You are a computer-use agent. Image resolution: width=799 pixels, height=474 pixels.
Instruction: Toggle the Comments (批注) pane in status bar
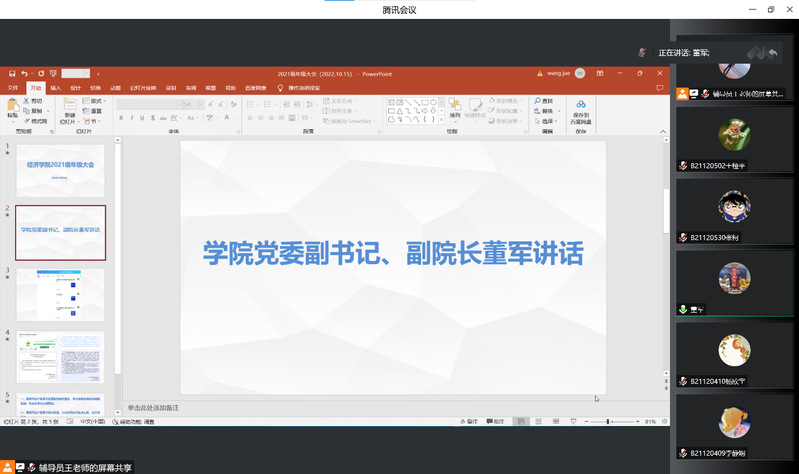coord(497,422)
